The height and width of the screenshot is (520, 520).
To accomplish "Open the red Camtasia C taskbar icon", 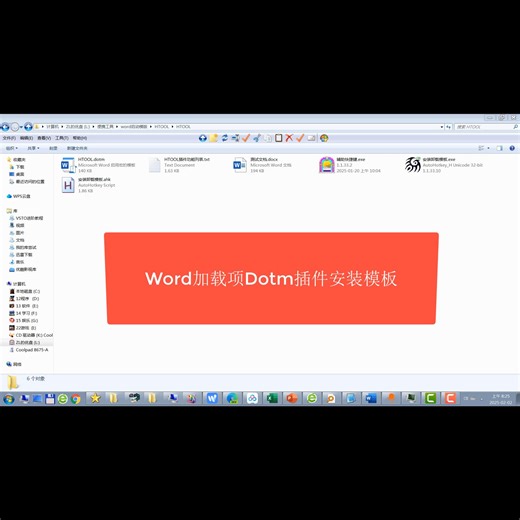I will 450,398.
